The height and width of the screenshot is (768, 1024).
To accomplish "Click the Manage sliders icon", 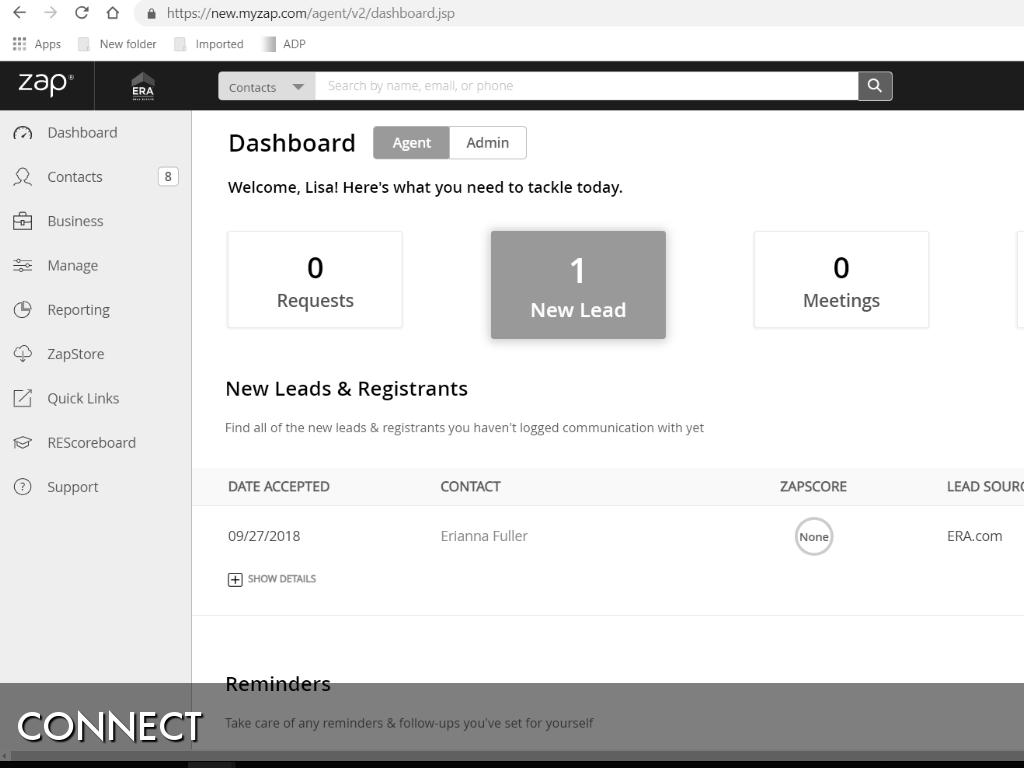I will pos(22,265).
